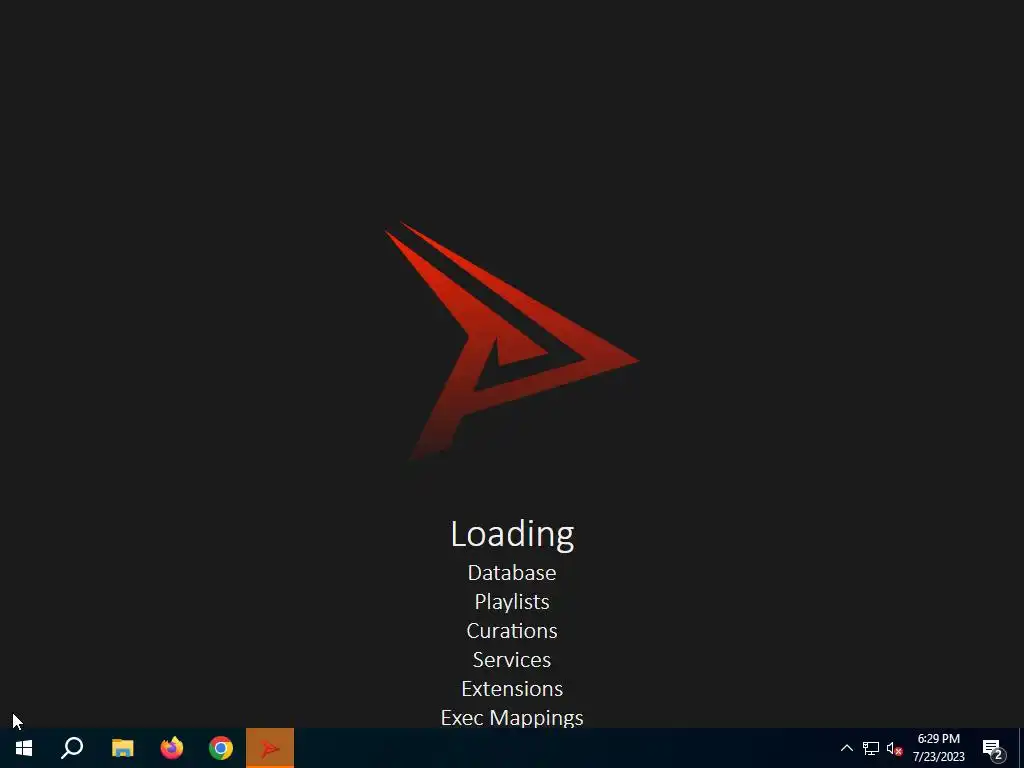This screenshot has height=768, width=1024.
Task: Show hidden system tray icons
Action: click(846, 748)
